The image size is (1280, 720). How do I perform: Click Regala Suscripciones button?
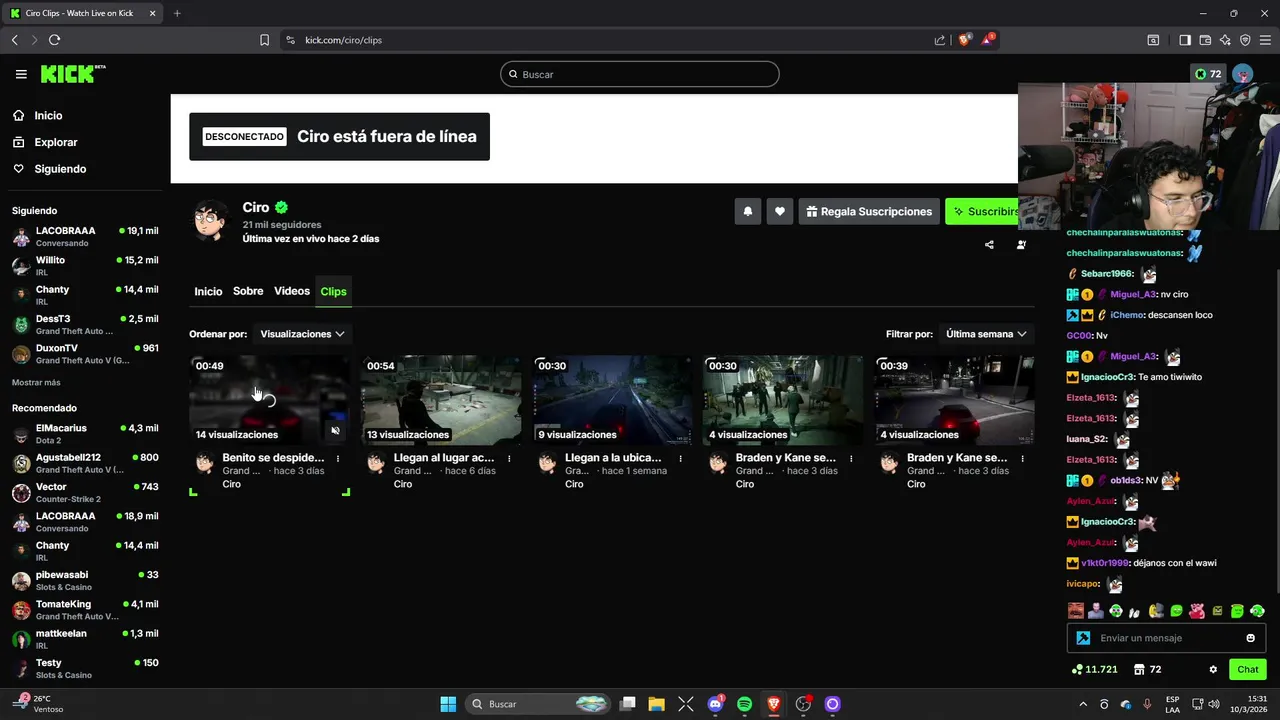click(868, 211)
